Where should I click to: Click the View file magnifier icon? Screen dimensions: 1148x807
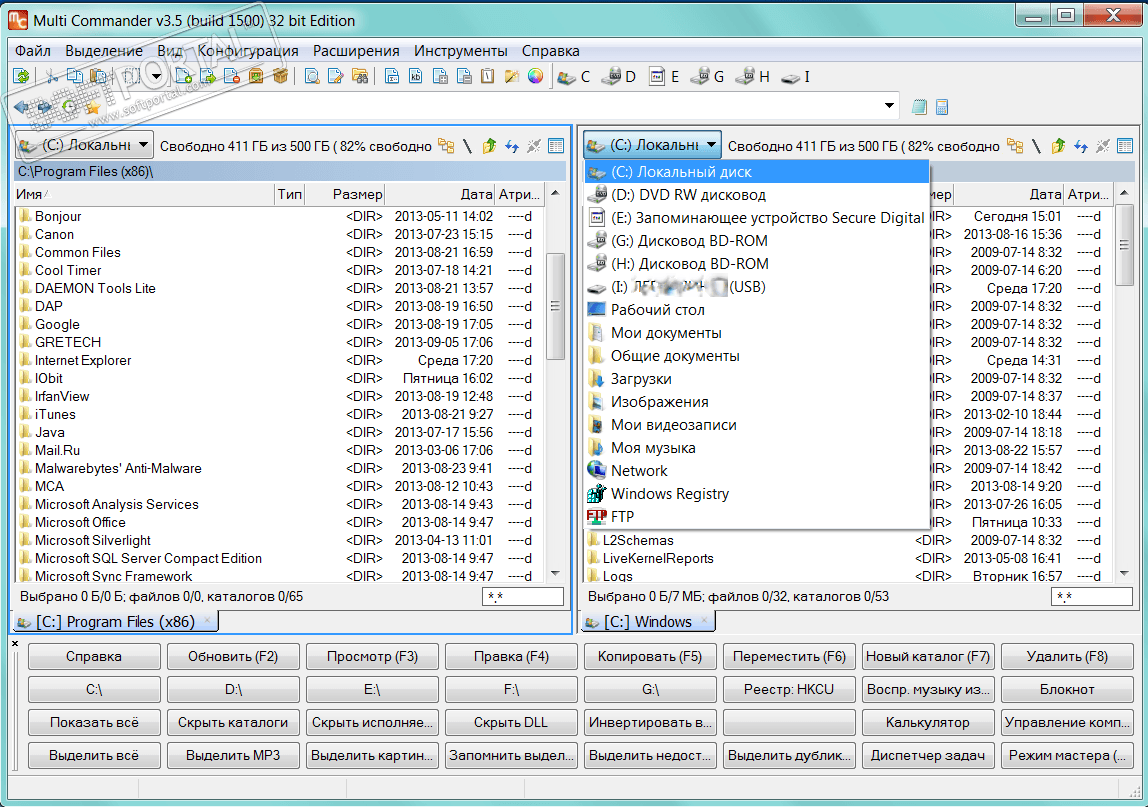312,76
